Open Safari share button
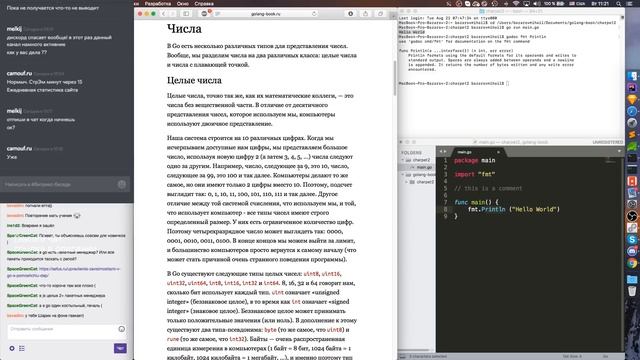 [x=365, y=13]
